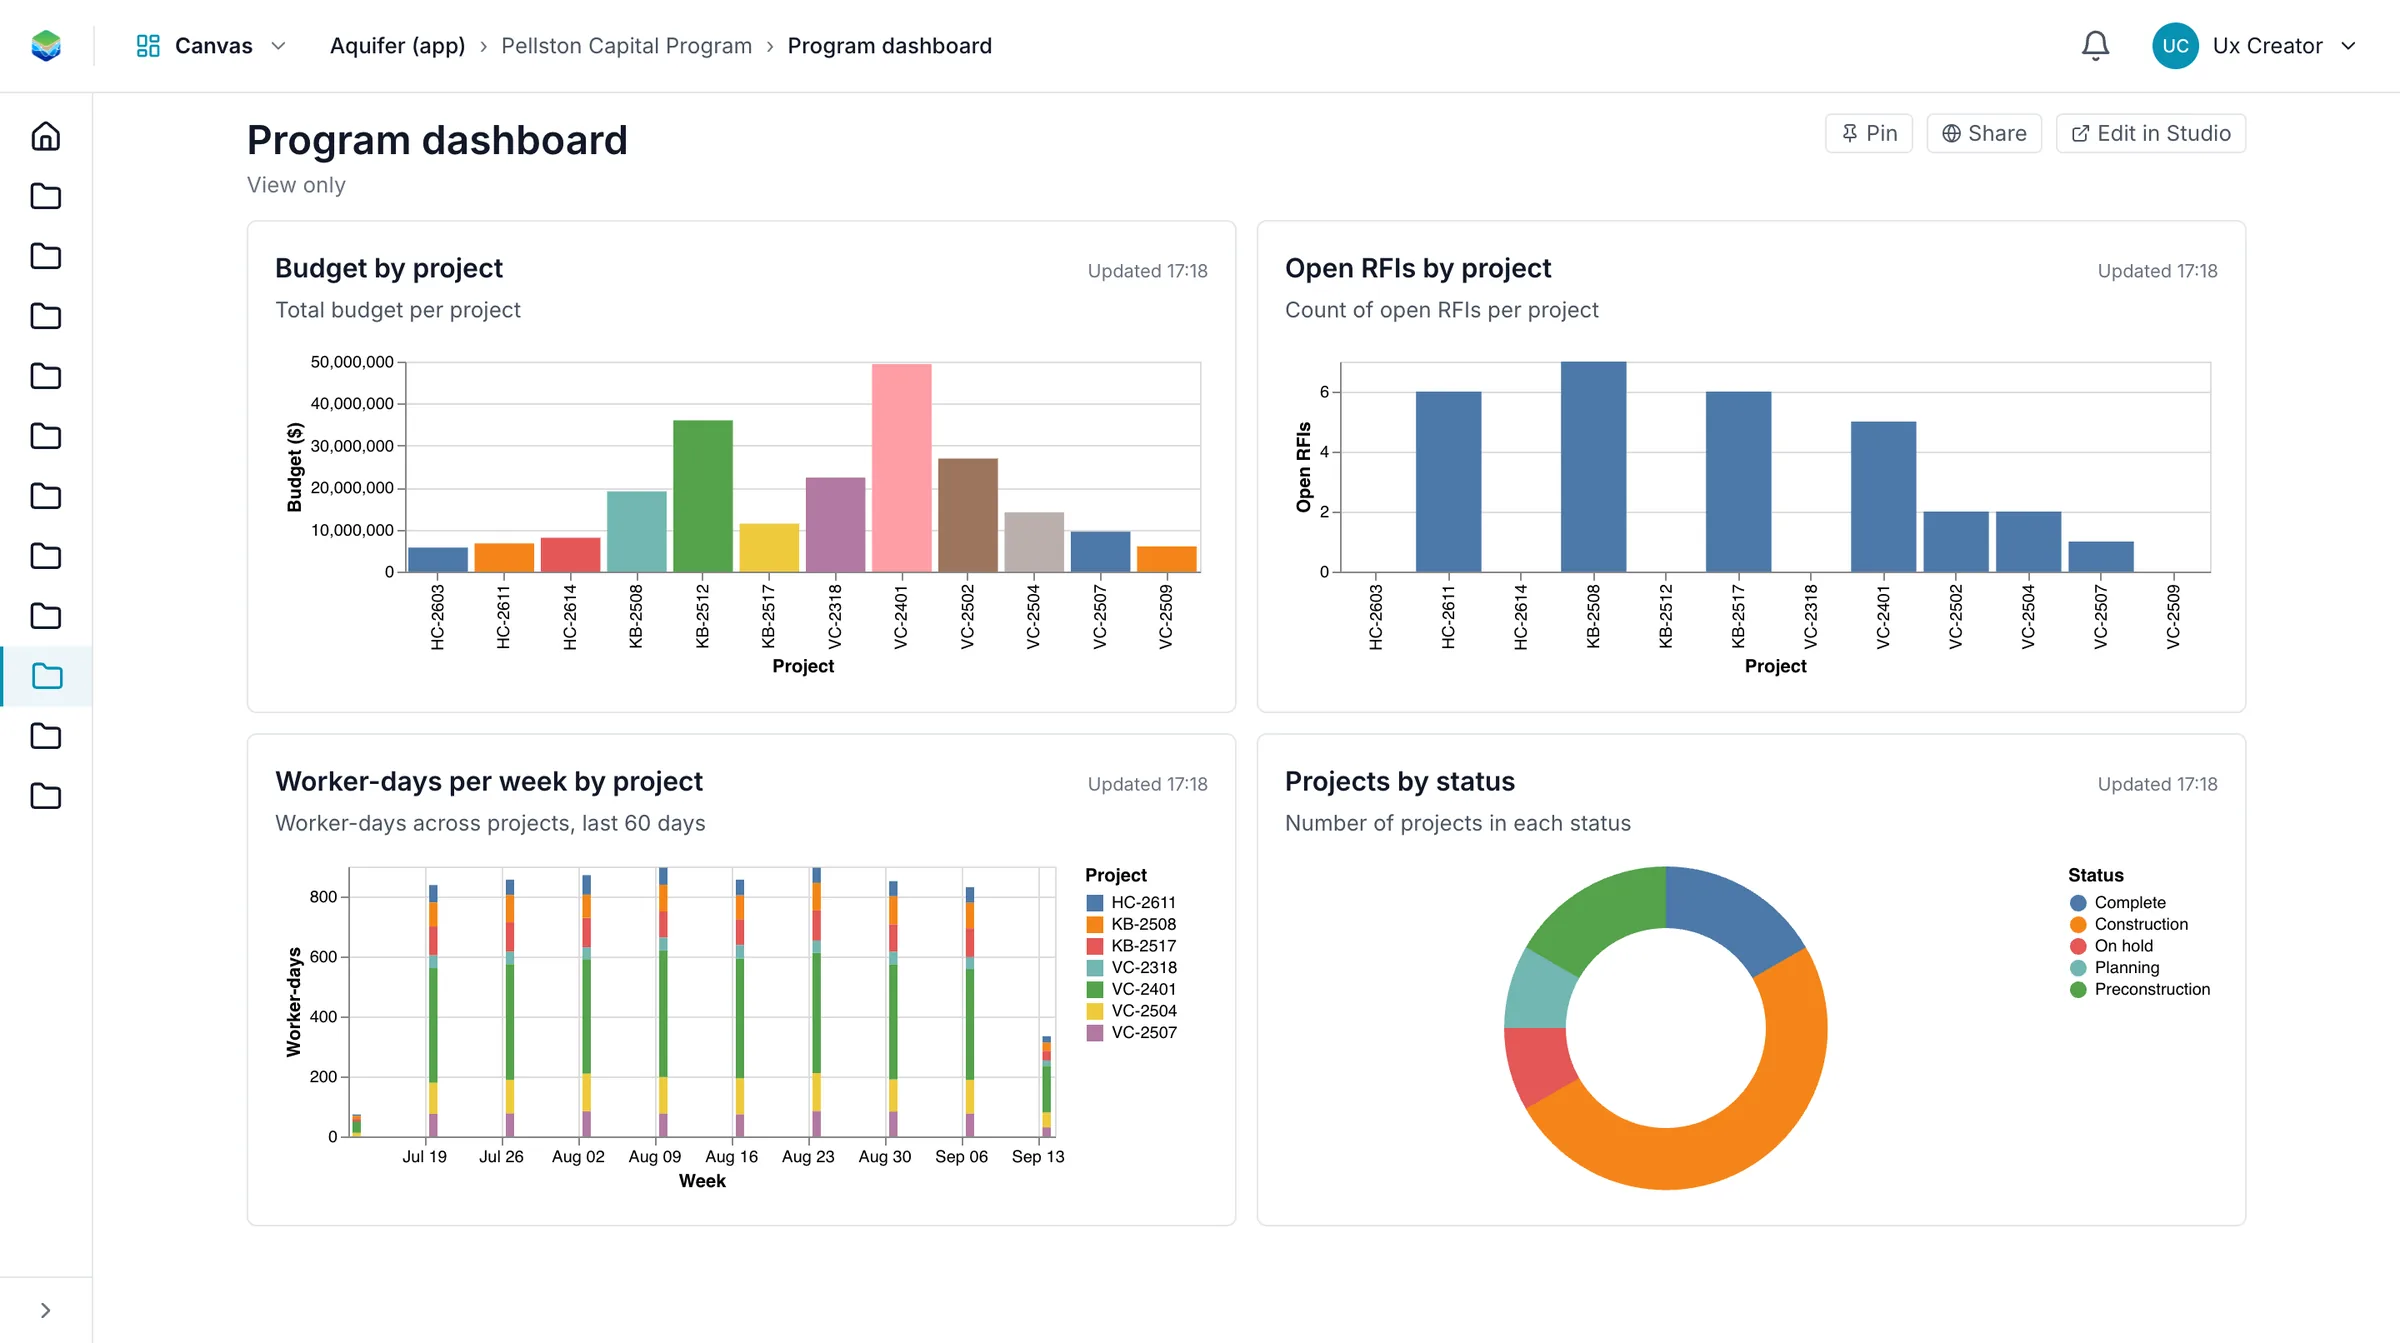Click the app logo in the top-left corner
Viewport: 2400px width, 1343px height.
pos(46,46)
